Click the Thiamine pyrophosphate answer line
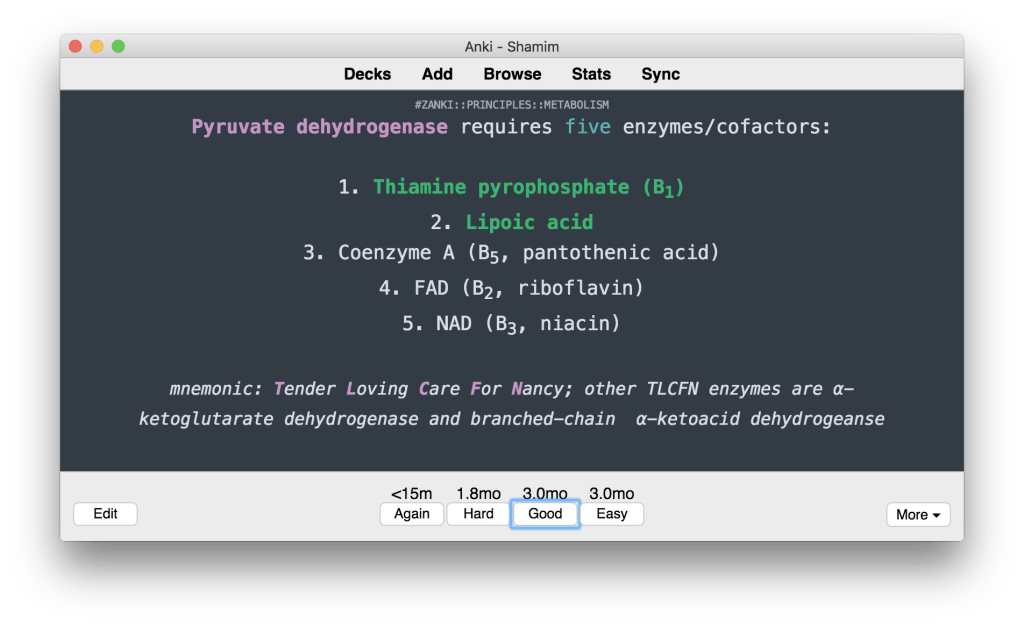Viewport: 1024px width, 627px height. (511, 187)
